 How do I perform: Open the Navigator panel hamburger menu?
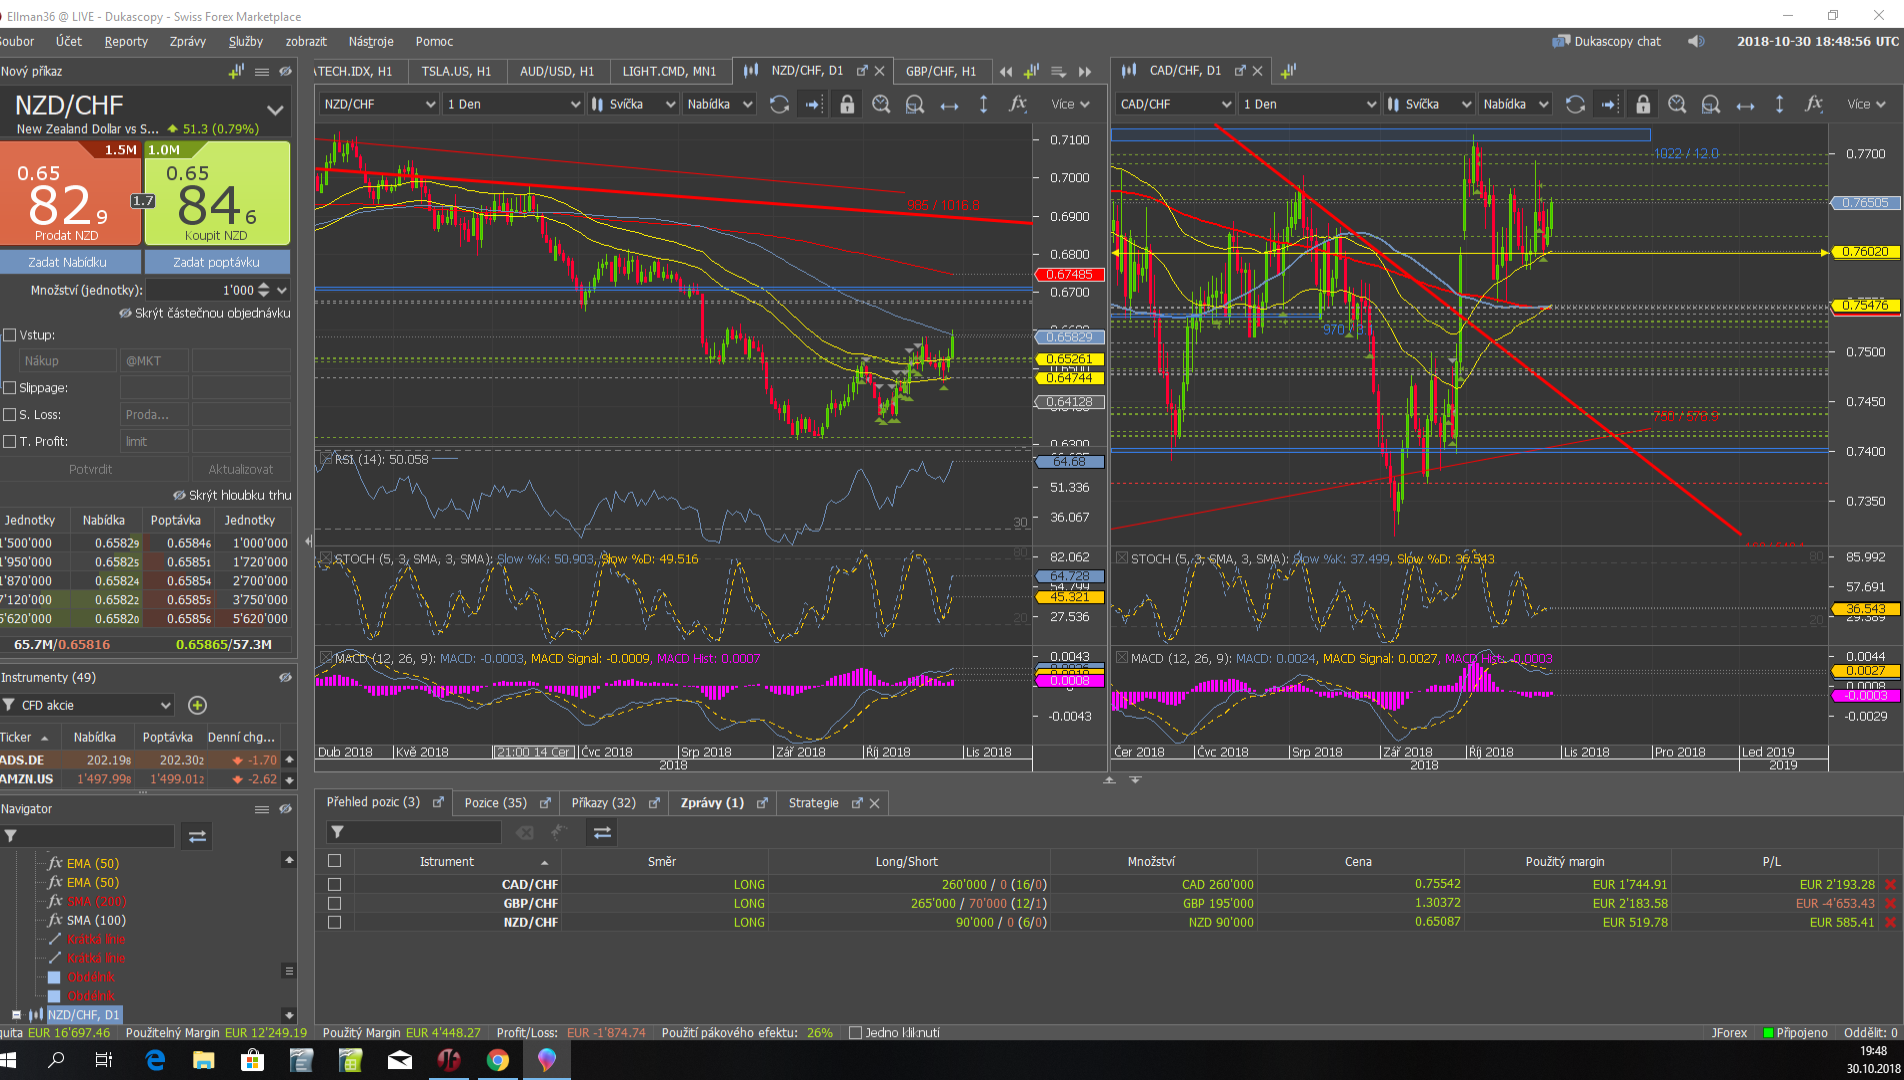(262, 809)
